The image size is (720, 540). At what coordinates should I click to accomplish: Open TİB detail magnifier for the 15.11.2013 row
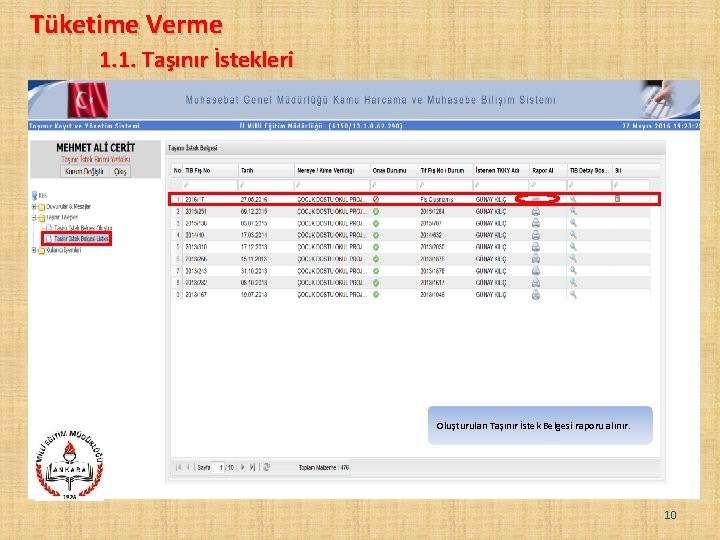[573, 259]
